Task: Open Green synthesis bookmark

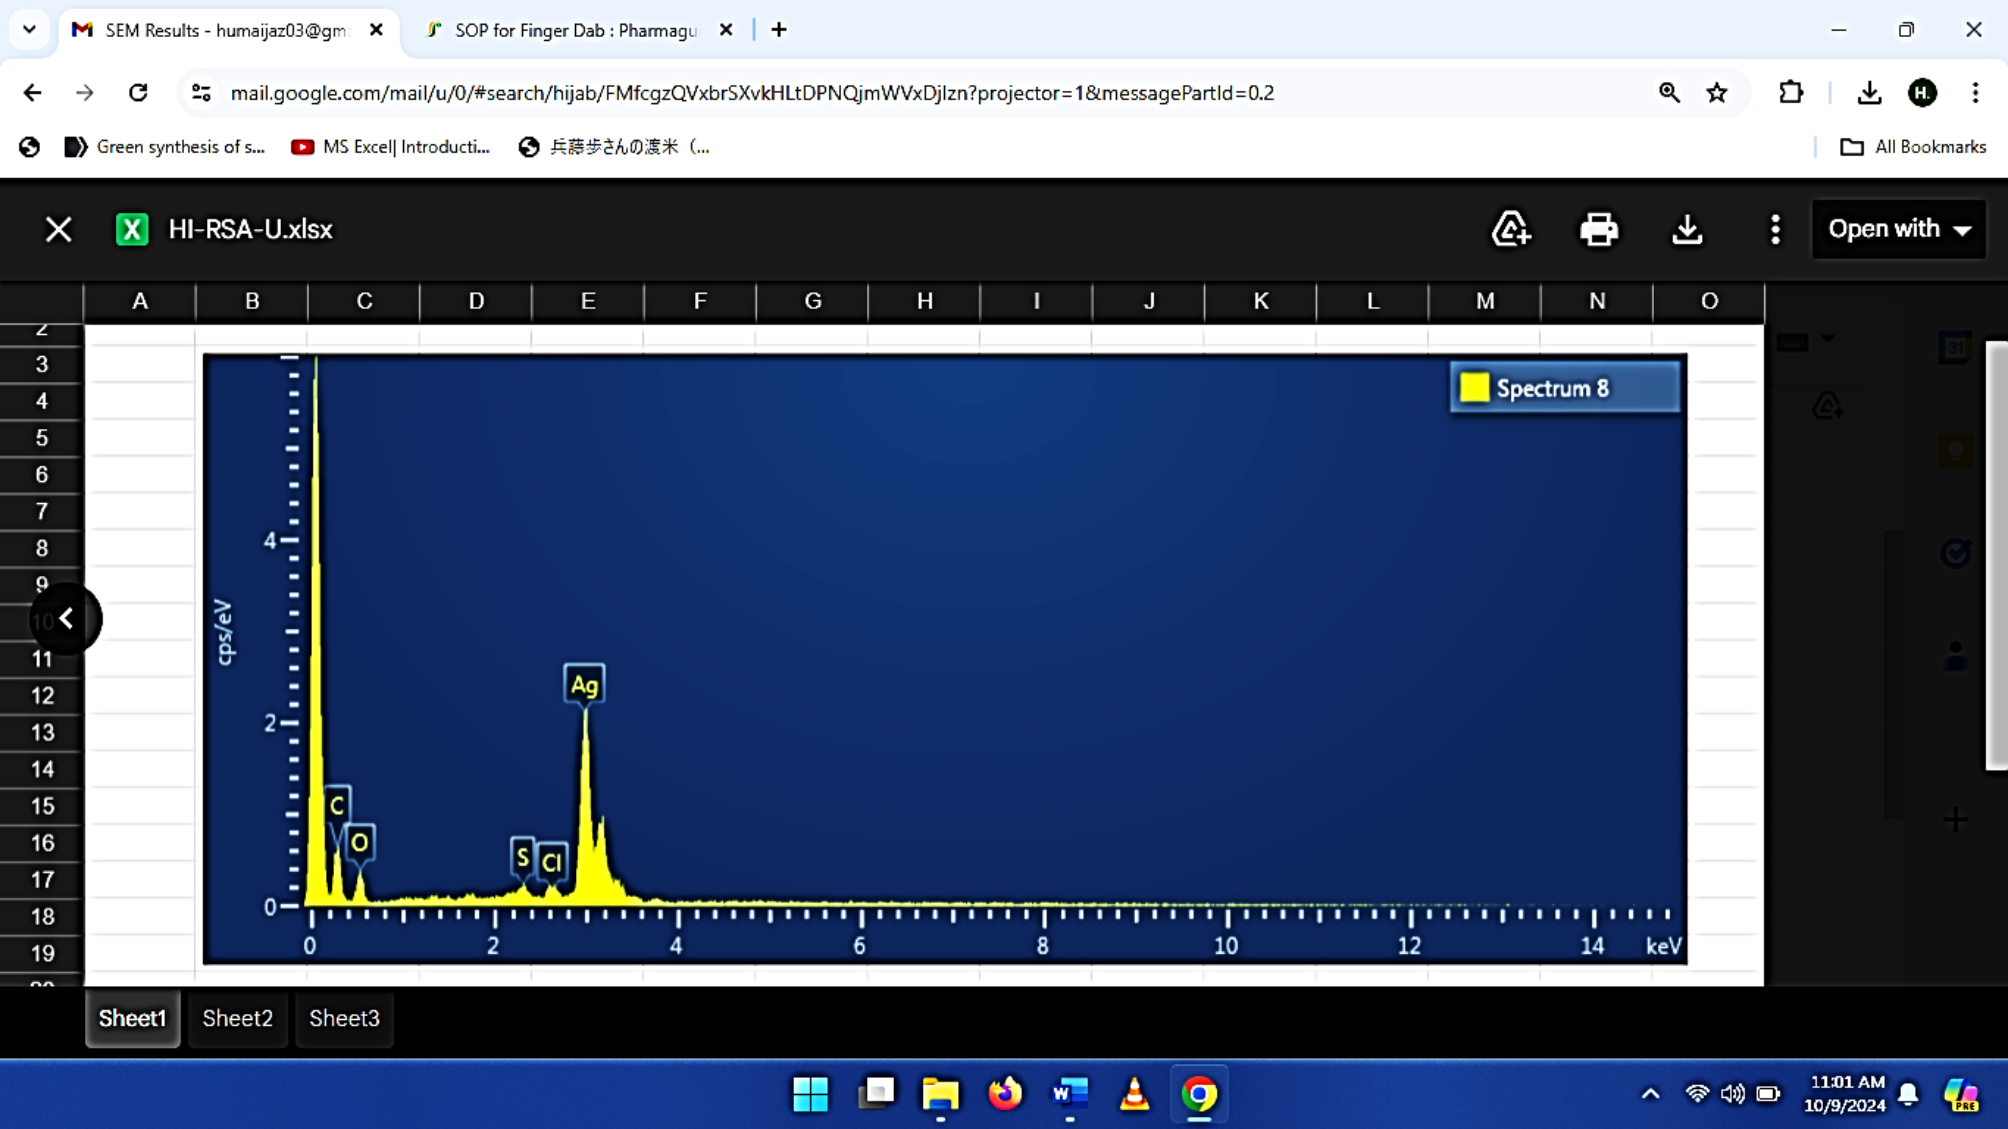Action: pos(165,147)
